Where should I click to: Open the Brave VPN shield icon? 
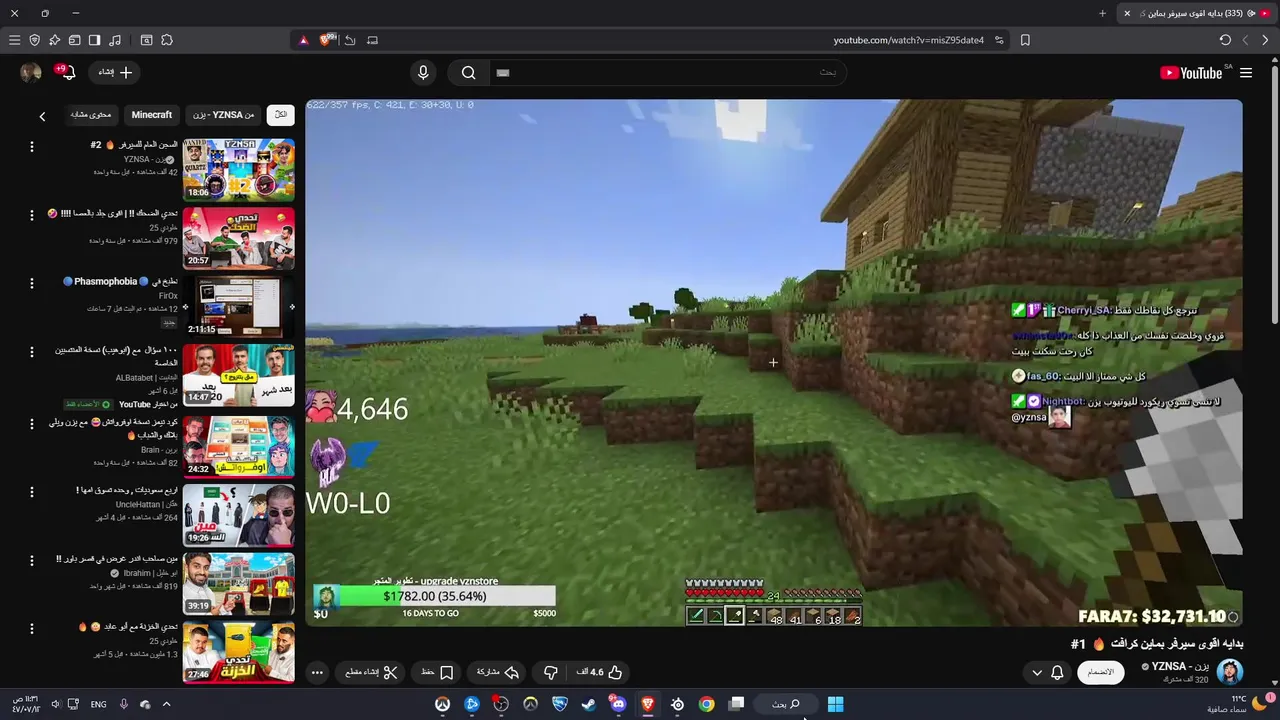pos(35,40)
